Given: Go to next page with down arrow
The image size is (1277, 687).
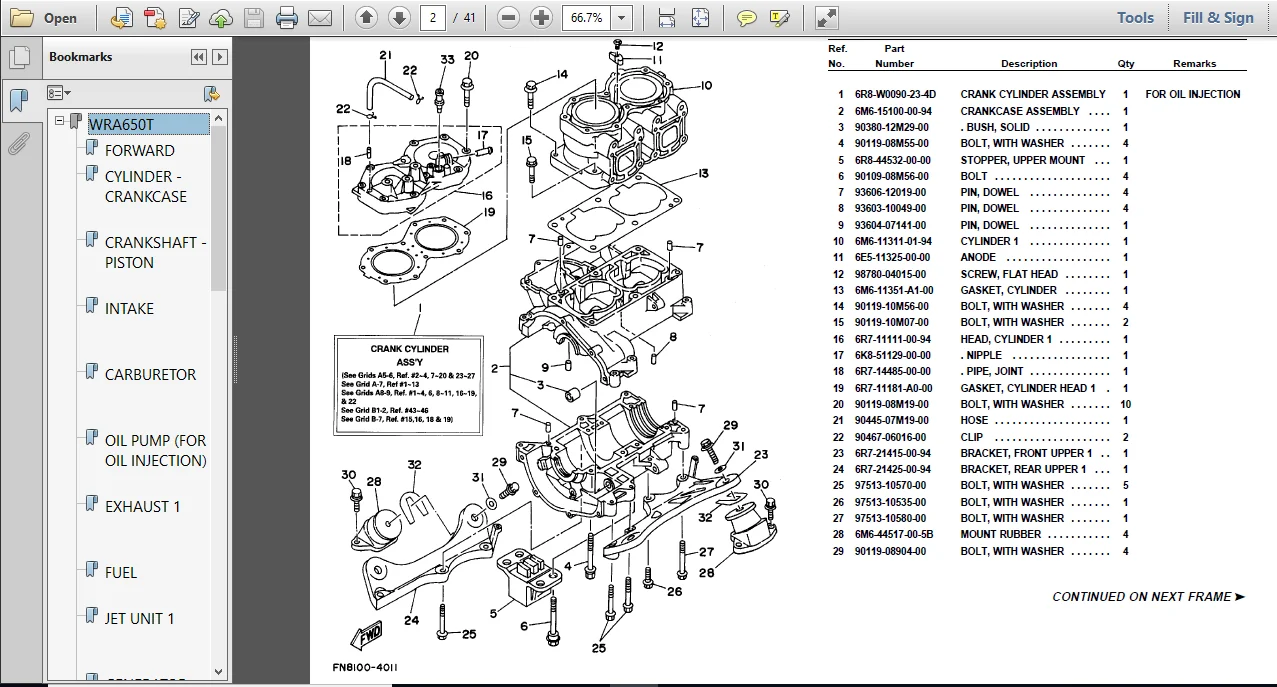Looking at the screenshot, I should pos(399,18).
